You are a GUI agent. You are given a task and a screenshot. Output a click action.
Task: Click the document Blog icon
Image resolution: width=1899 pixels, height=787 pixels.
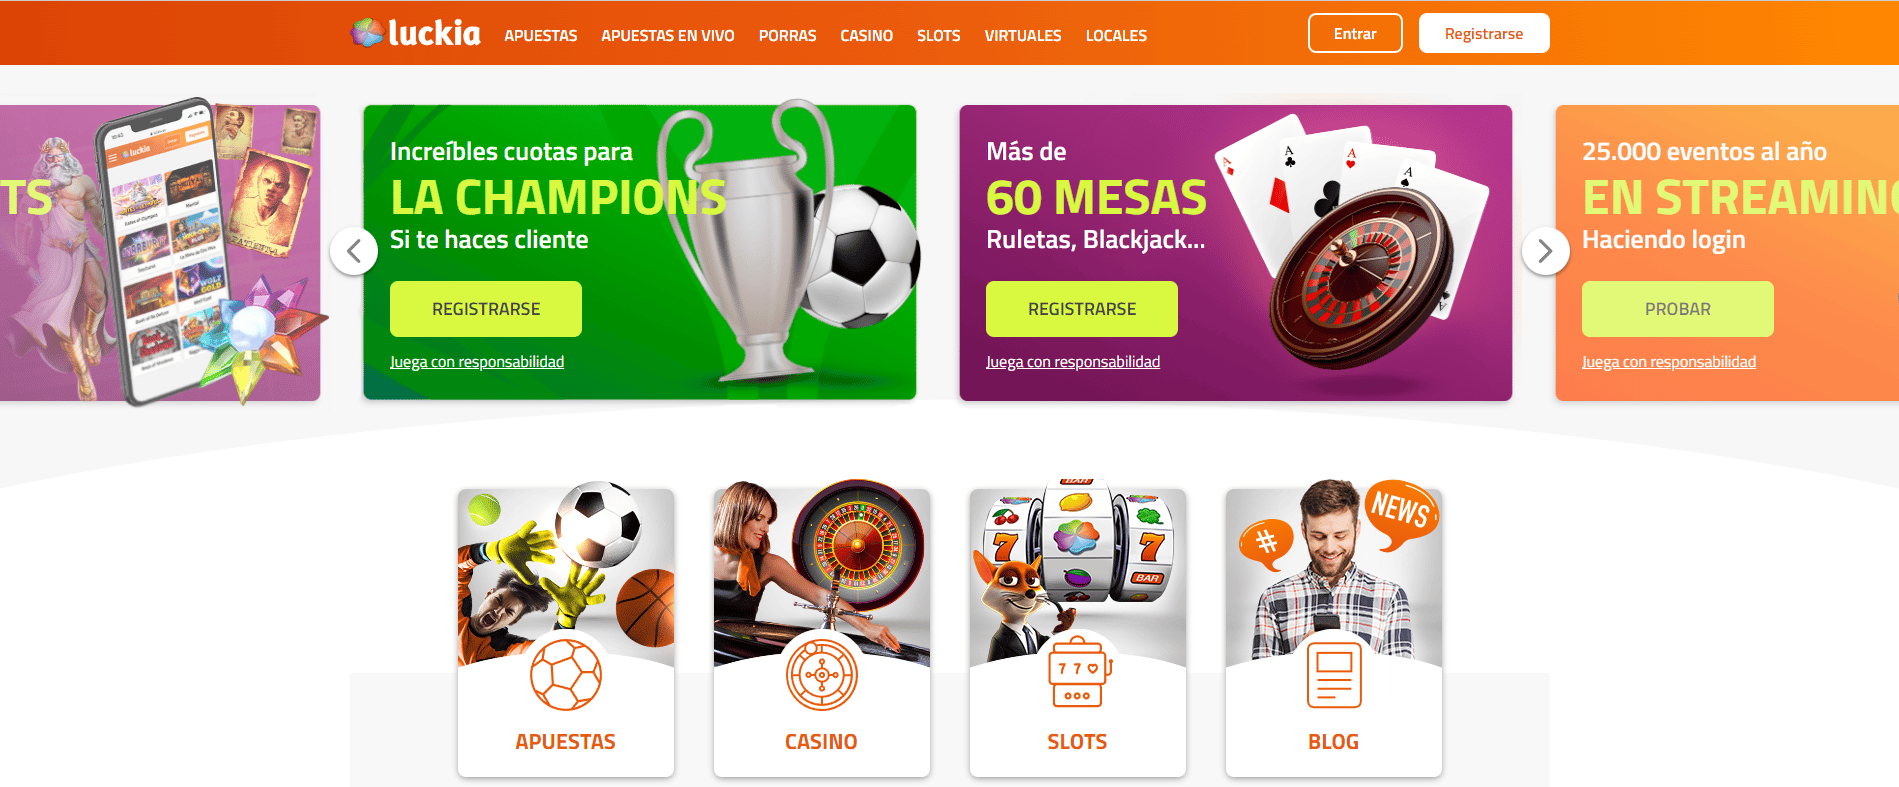[1334, 675]
